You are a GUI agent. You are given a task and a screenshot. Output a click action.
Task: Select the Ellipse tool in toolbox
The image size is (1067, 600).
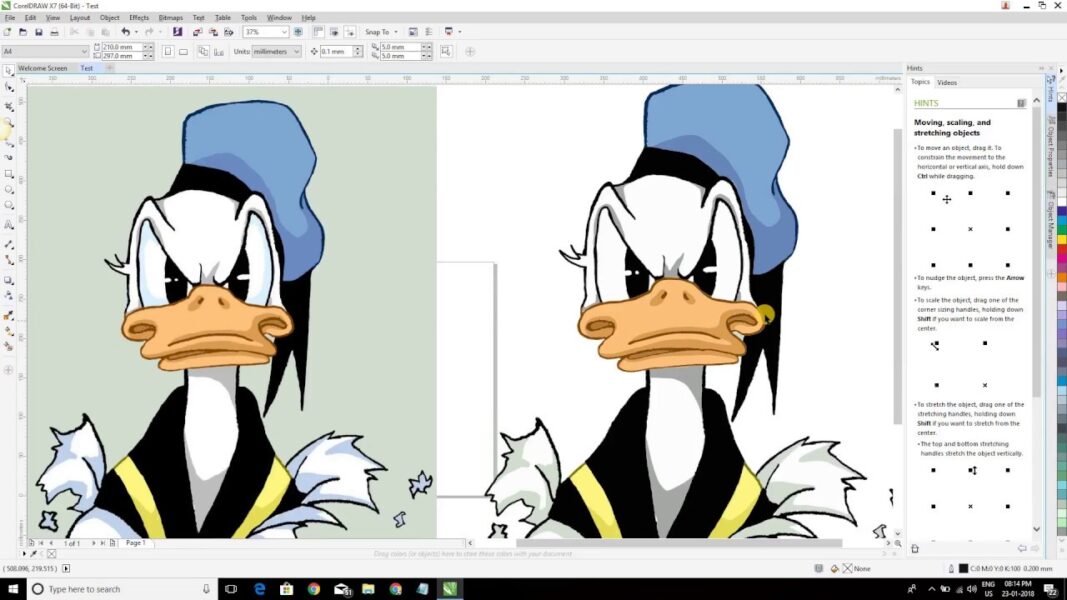(9, 190)
